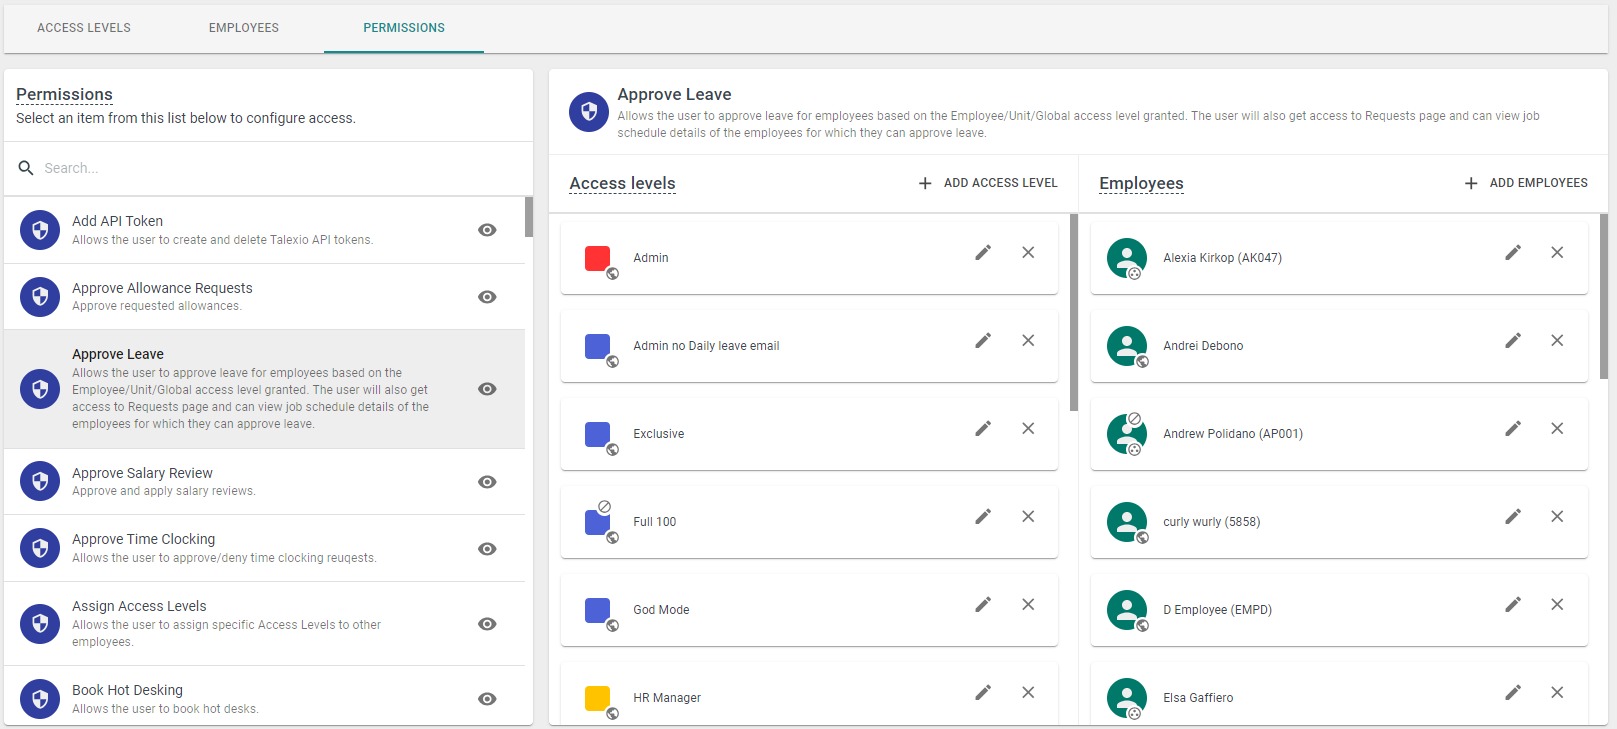This screenshot has height=729, width=1617.
Task: Select Add API Token permission
Action: (264, 230)
